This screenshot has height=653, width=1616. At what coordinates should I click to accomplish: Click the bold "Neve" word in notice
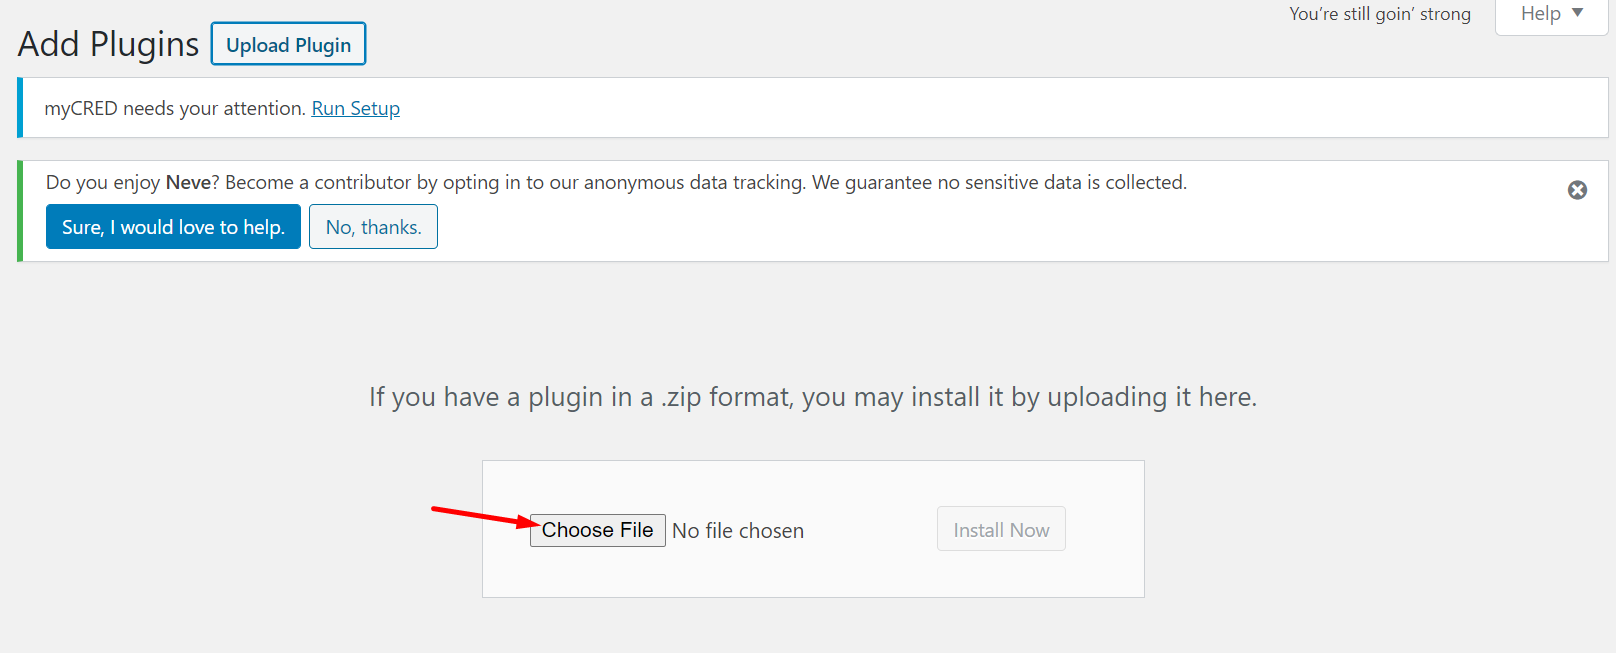[x=188, y=182]
